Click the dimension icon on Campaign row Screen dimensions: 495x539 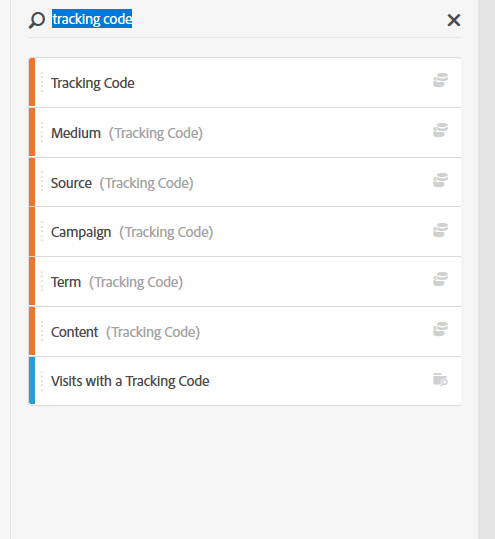440,230
